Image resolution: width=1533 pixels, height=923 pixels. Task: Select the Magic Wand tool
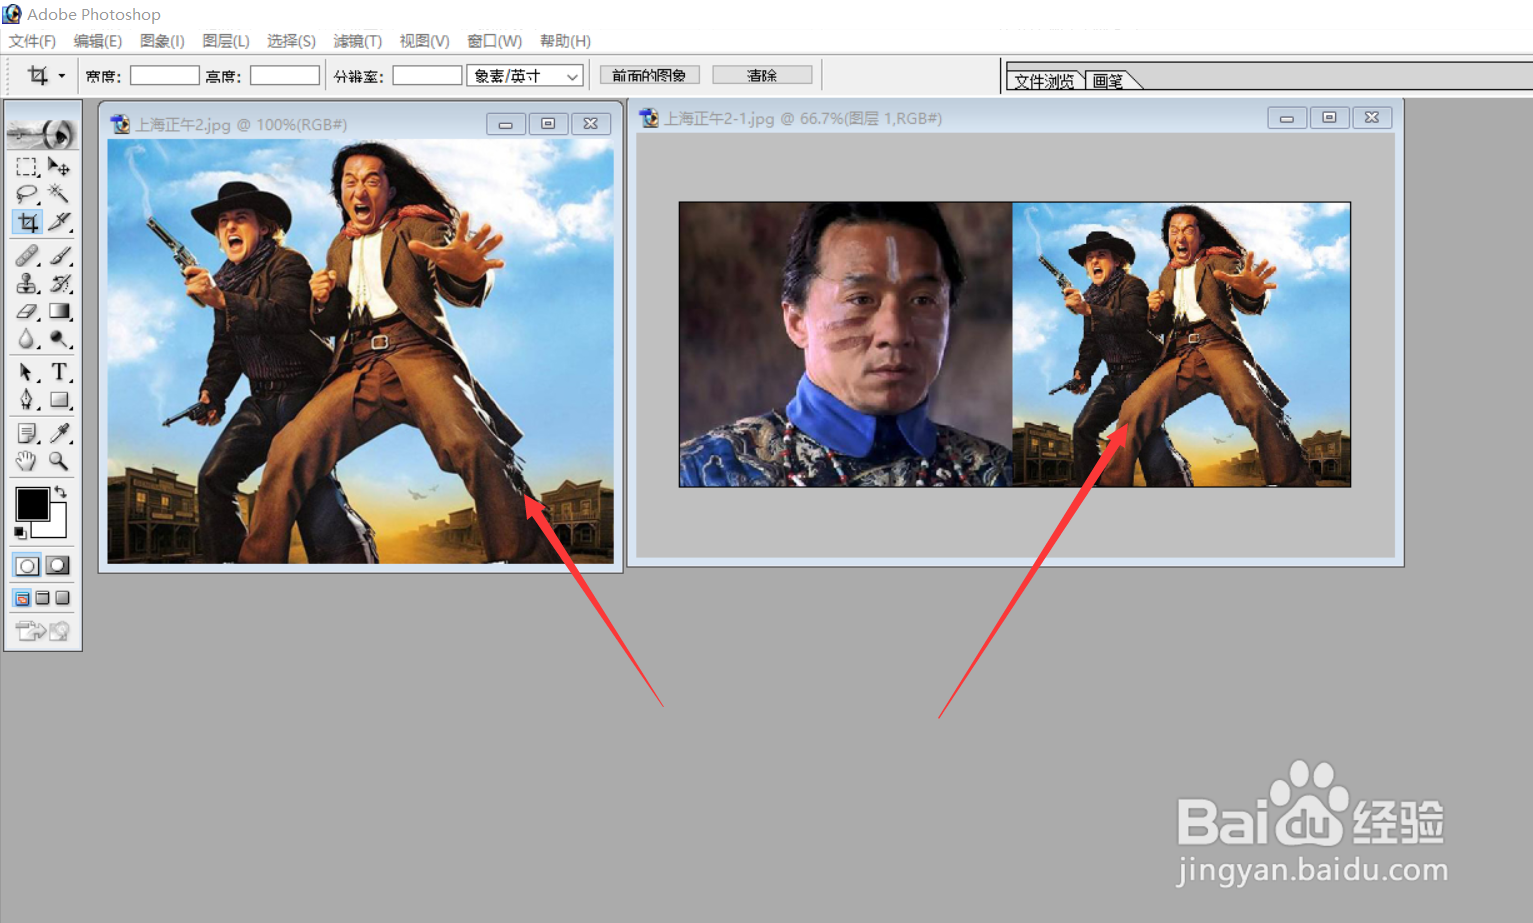(x=59, y=194)
